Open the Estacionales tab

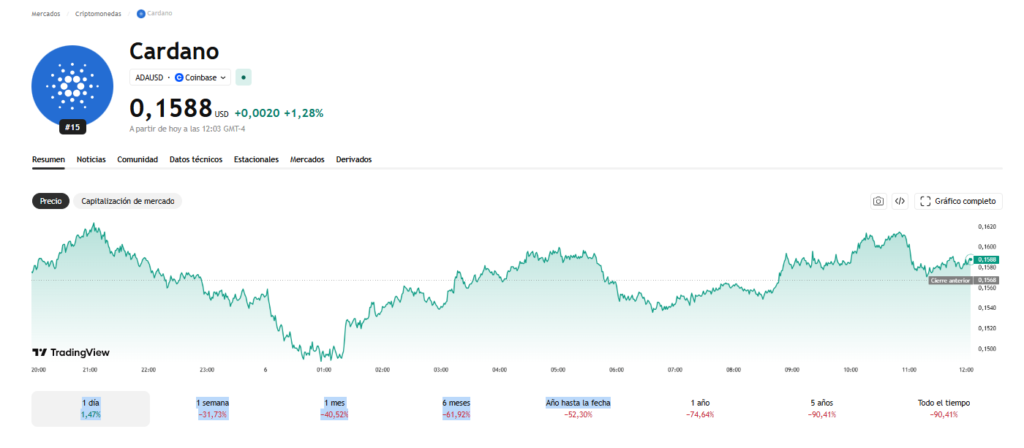click(x=256, y=159)
